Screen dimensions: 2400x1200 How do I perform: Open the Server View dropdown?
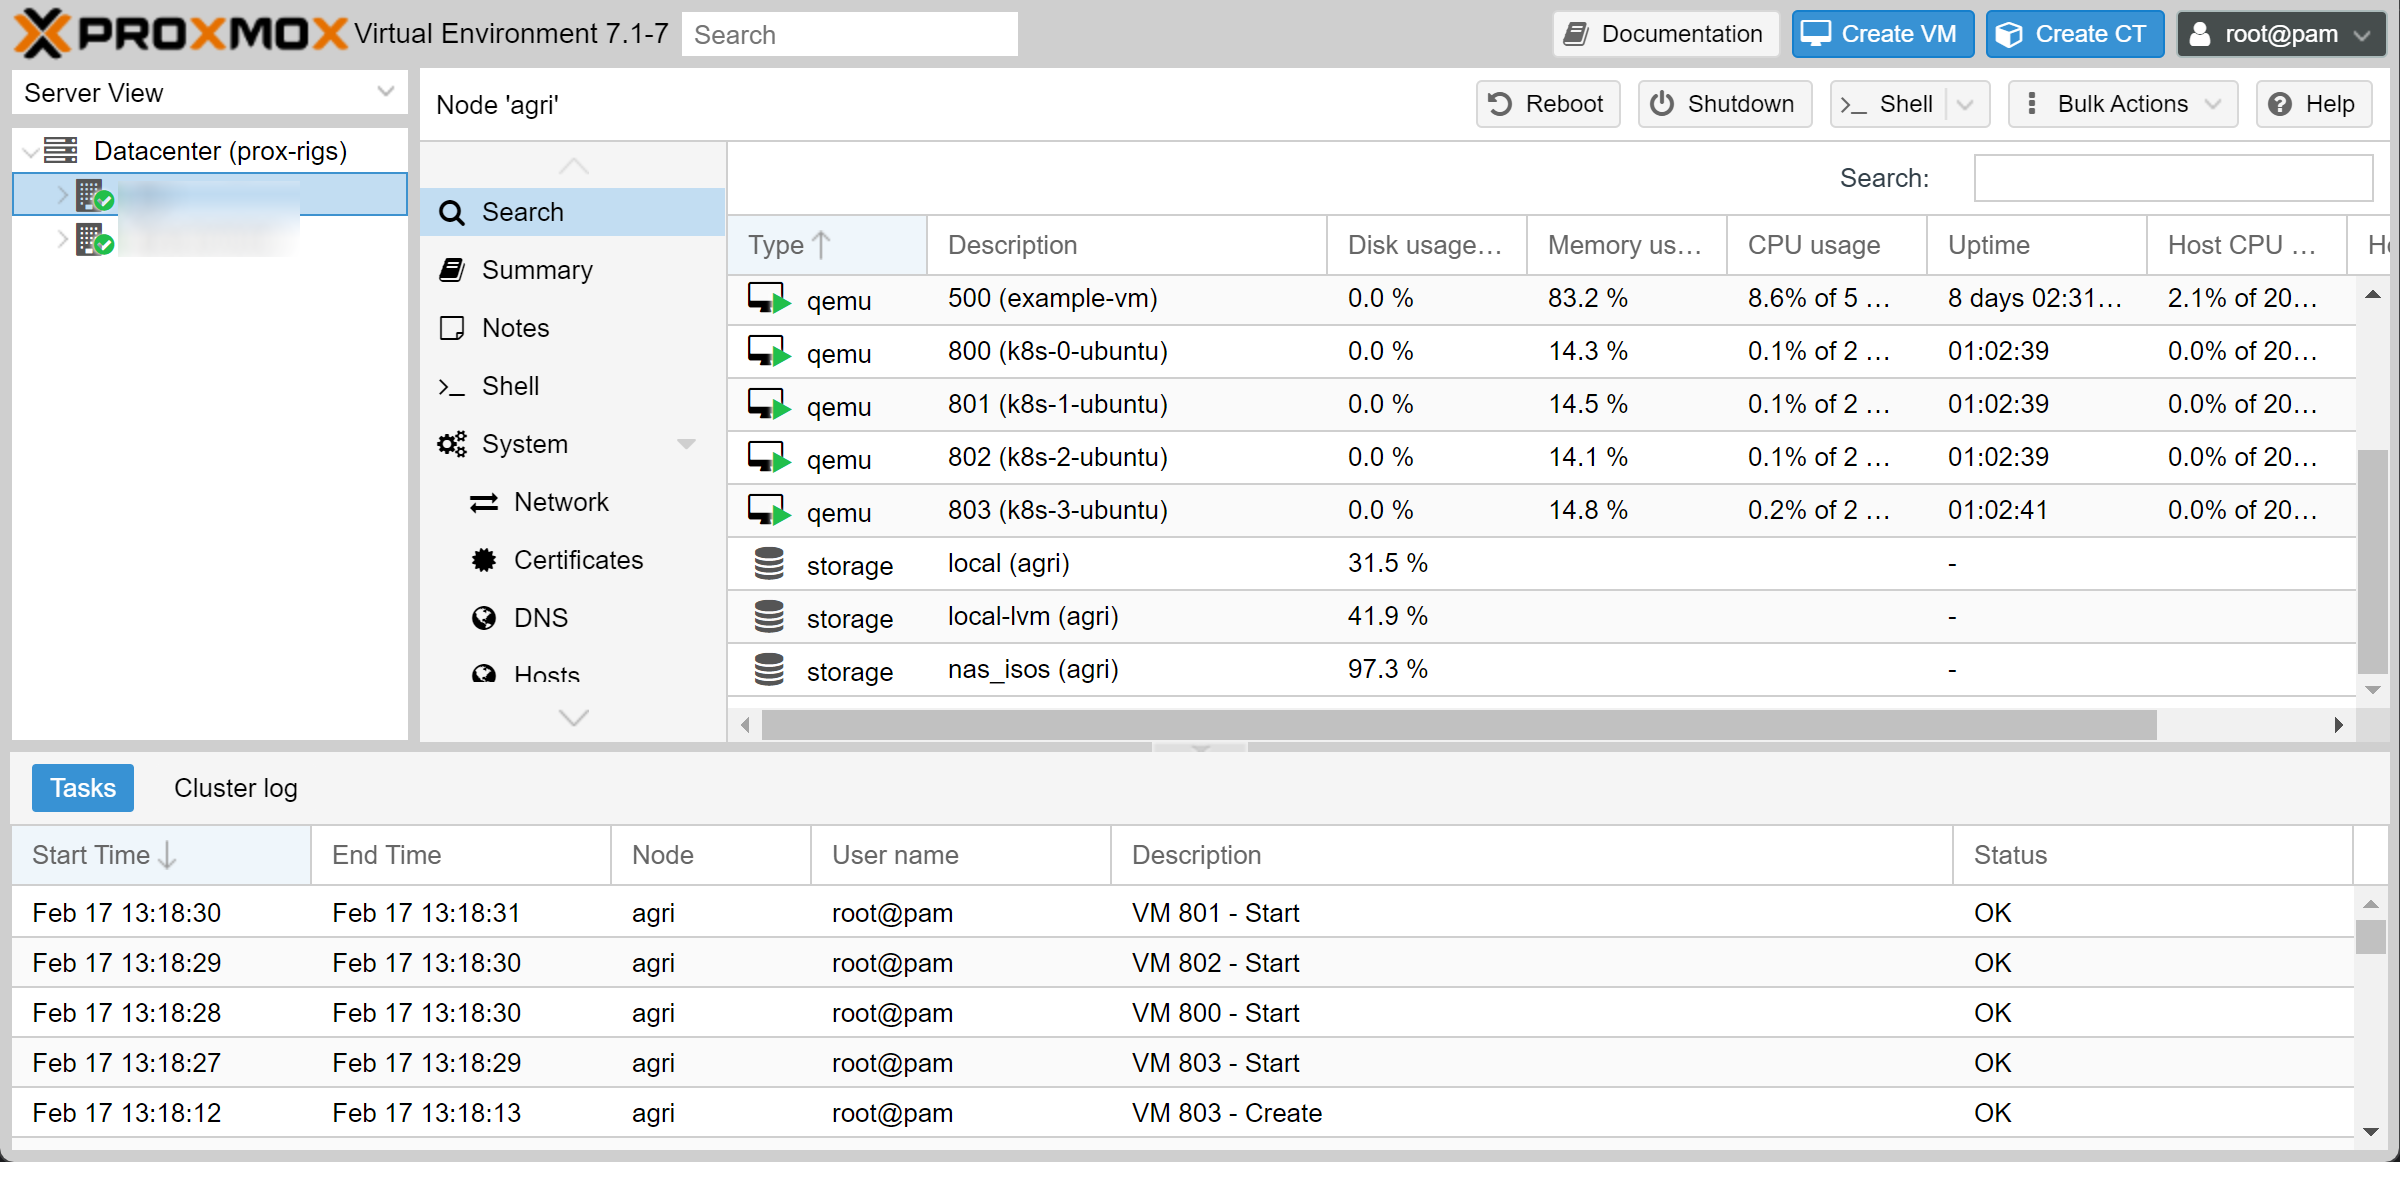tap(385, 92)
